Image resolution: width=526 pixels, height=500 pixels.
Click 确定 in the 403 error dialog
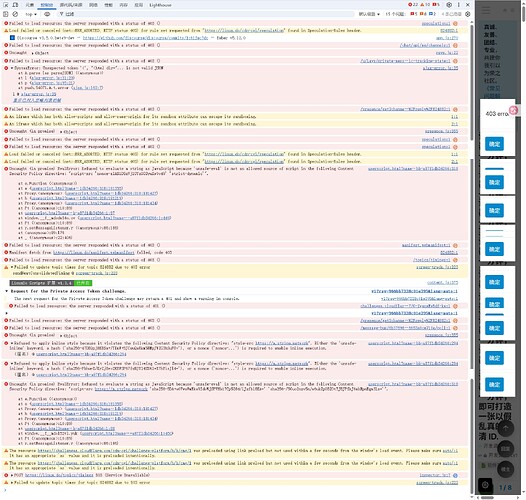(x=494, y=144)
